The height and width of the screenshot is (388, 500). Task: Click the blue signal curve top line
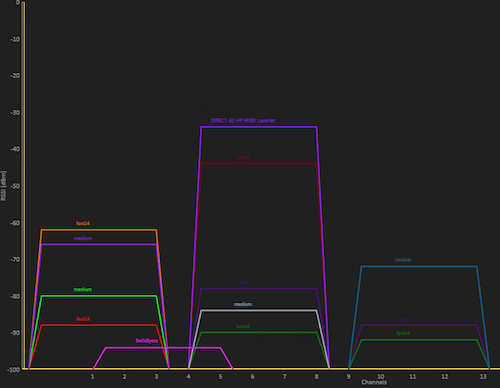point(419,266)
